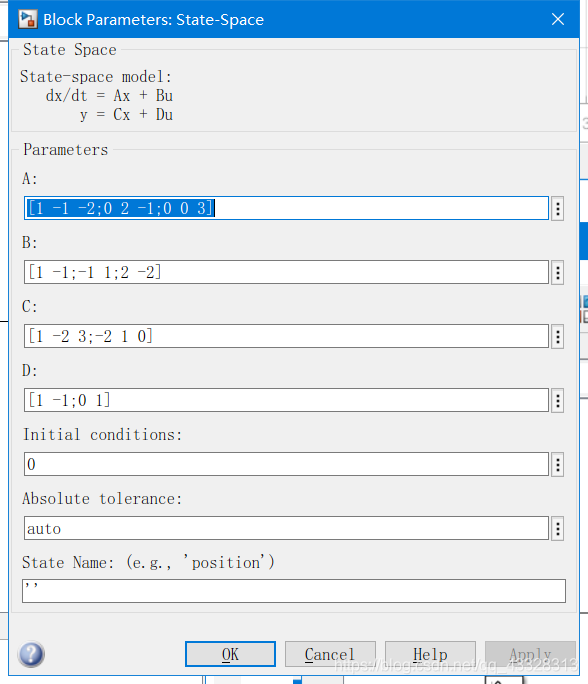The width and height of the screenshot is (588, 684).
Task: Focus the Initial conditions text box
Action: pos(286,464)
